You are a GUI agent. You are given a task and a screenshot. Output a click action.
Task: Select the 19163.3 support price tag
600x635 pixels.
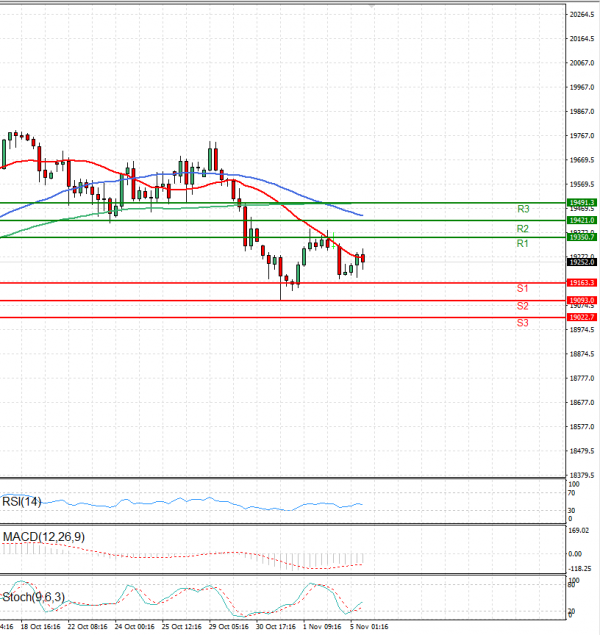pos(582,283)
